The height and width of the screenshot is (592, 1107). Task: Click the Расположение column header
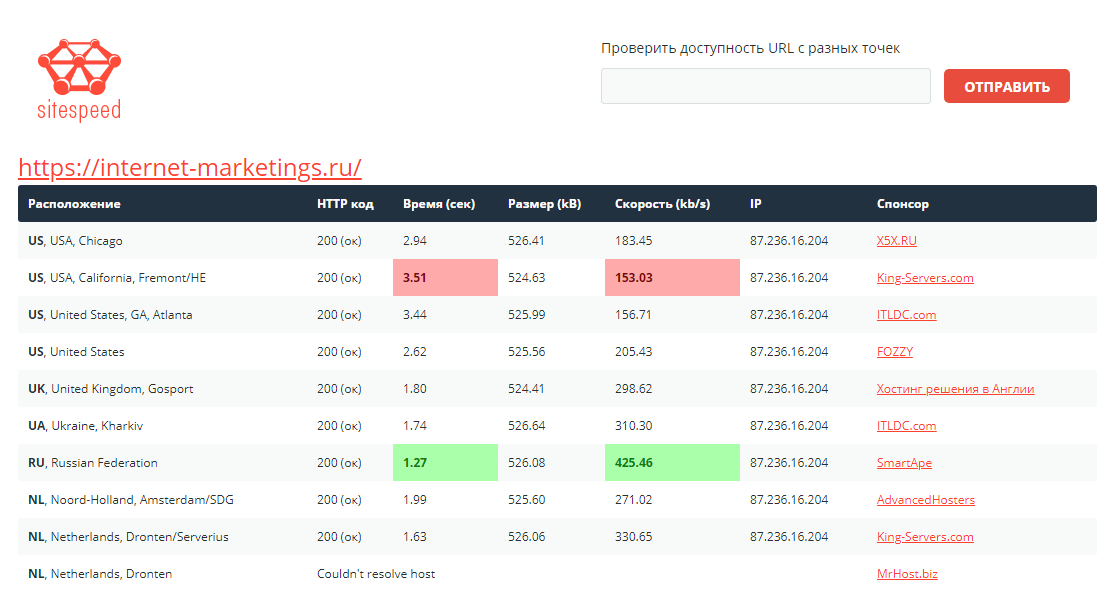pyautogui.click(x=74, y=204)
